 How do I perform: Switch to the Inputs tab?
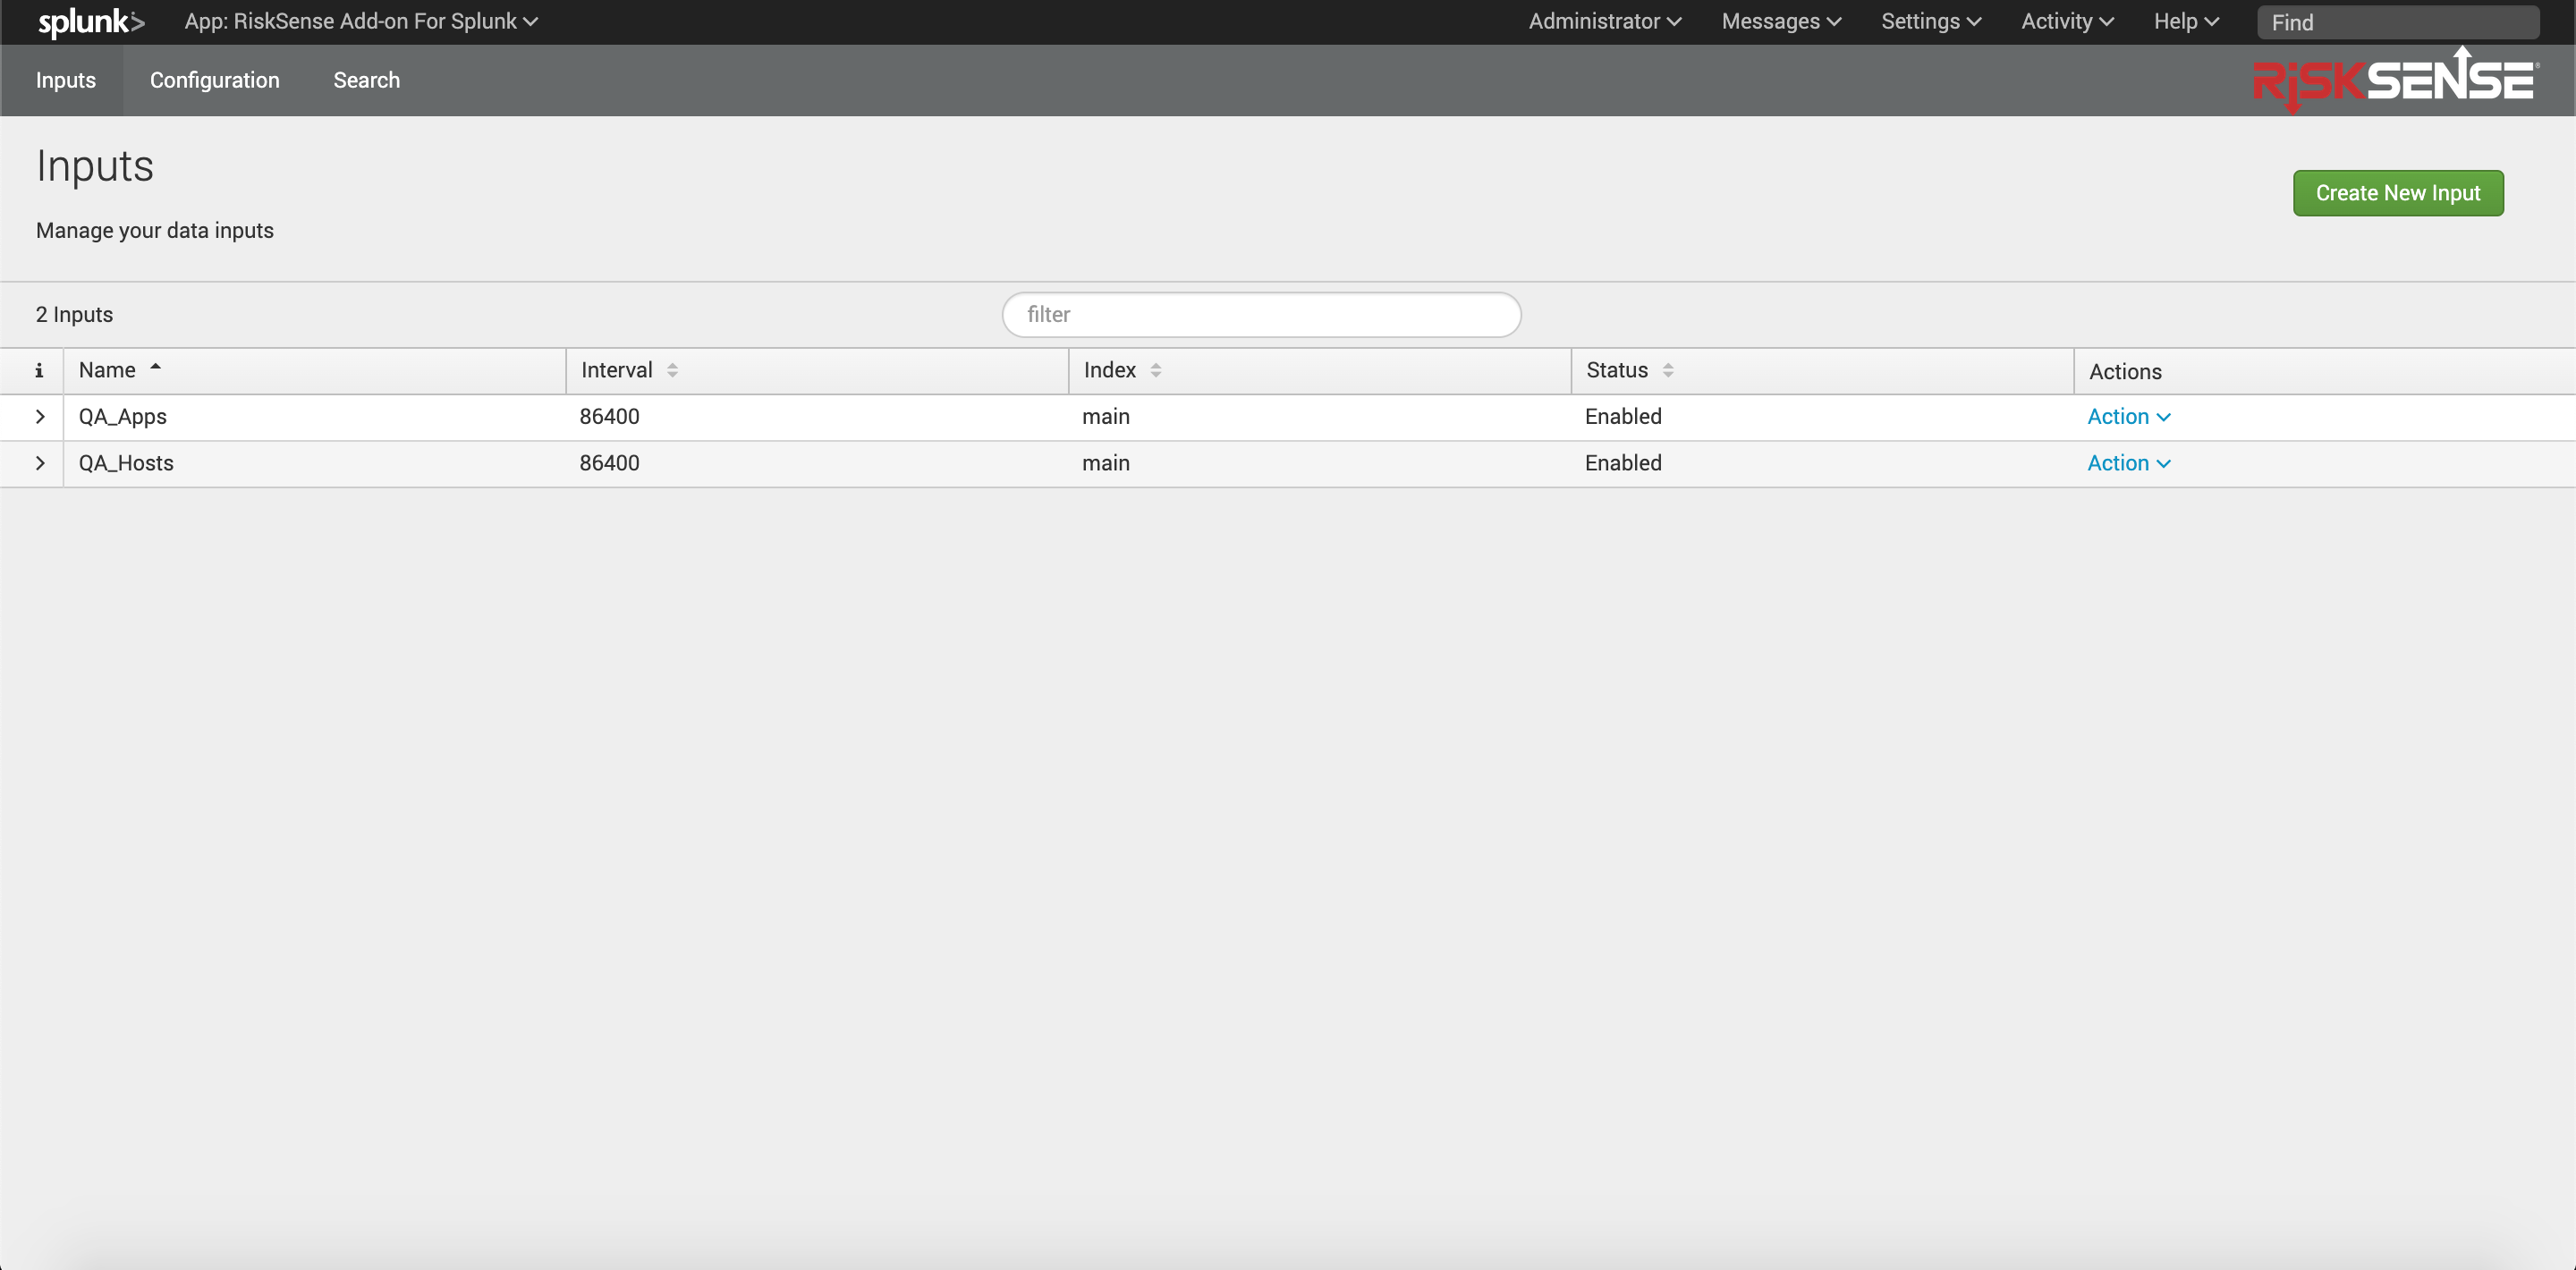[66, 80]
